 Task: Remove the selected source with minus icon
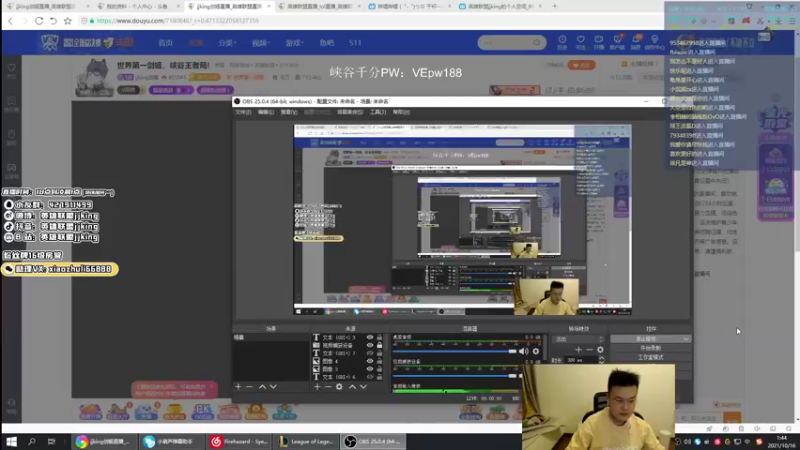(328, 387)
